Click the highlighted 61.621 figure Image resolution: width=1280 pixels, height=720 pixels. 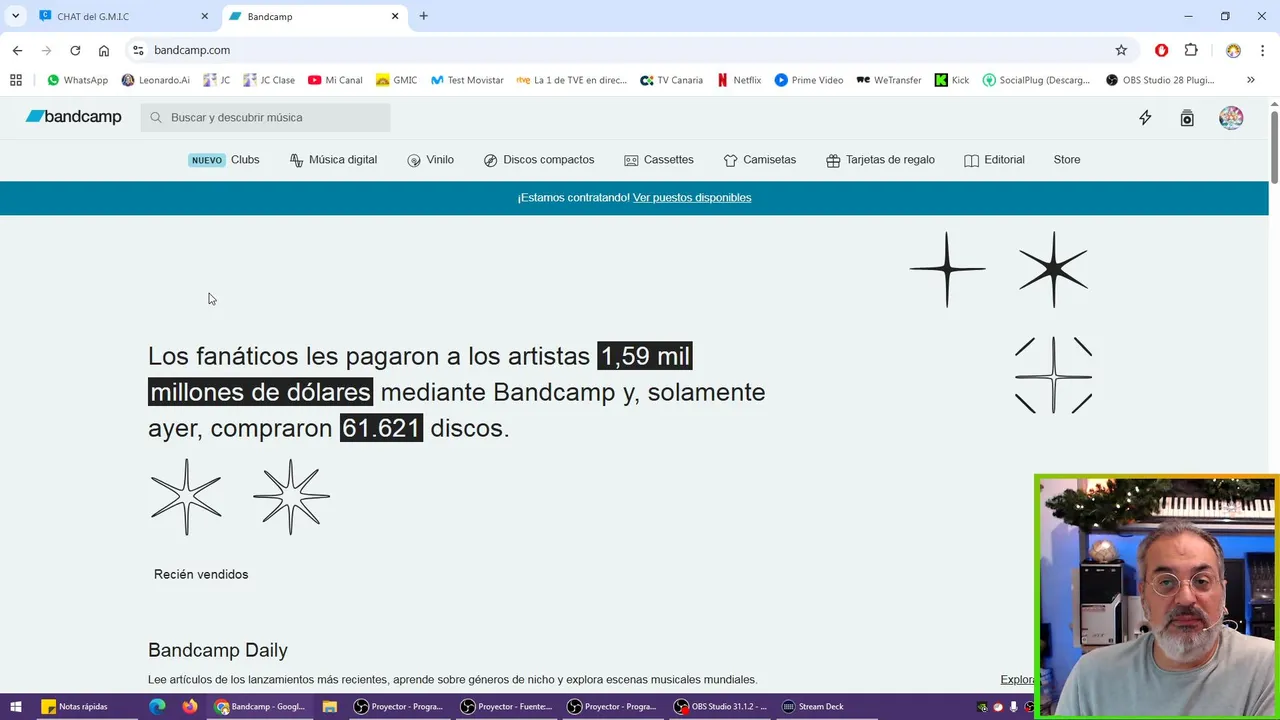coord(381,428)
